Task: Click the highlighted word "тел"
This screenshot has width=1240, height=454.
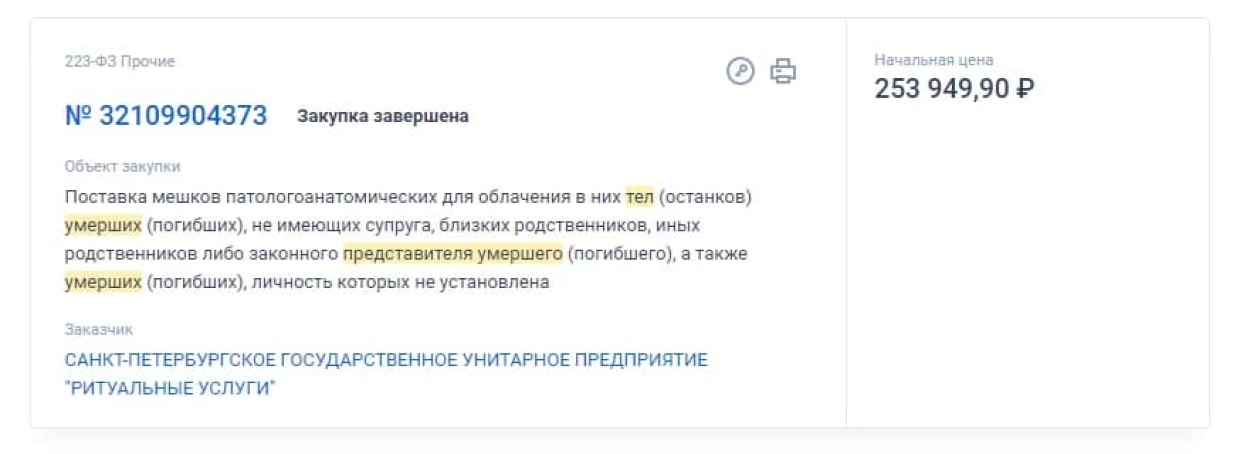Action: click(639, 197)
